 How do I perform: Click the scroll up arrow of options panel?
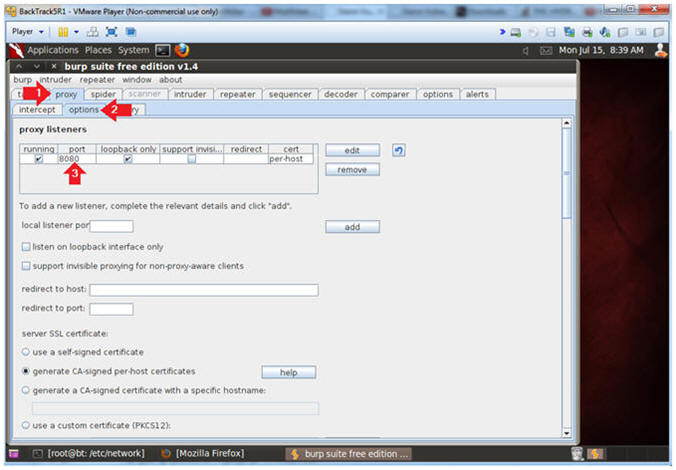pyautogui.click(x=567, y=123)
